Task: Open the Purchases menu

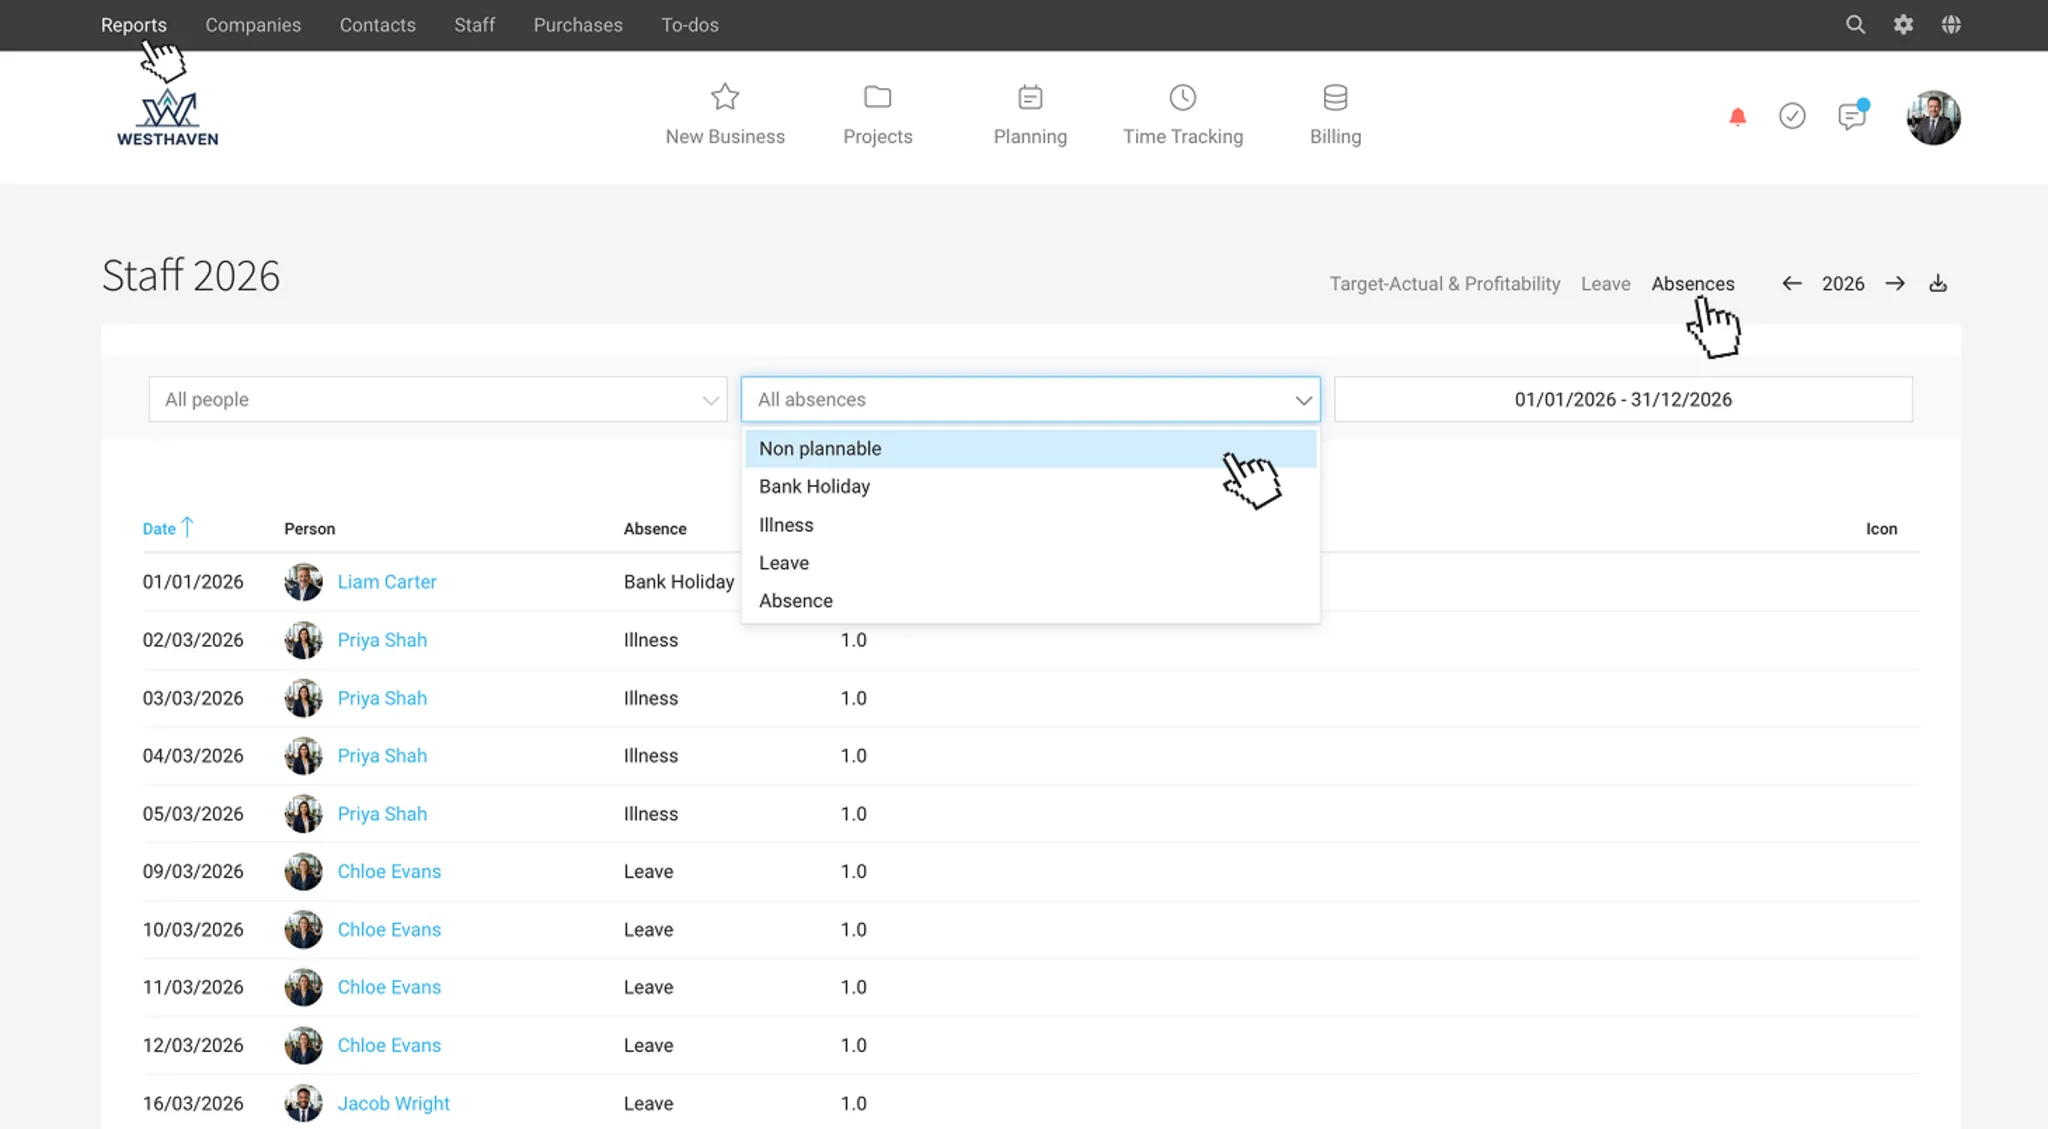Action: 578,25
